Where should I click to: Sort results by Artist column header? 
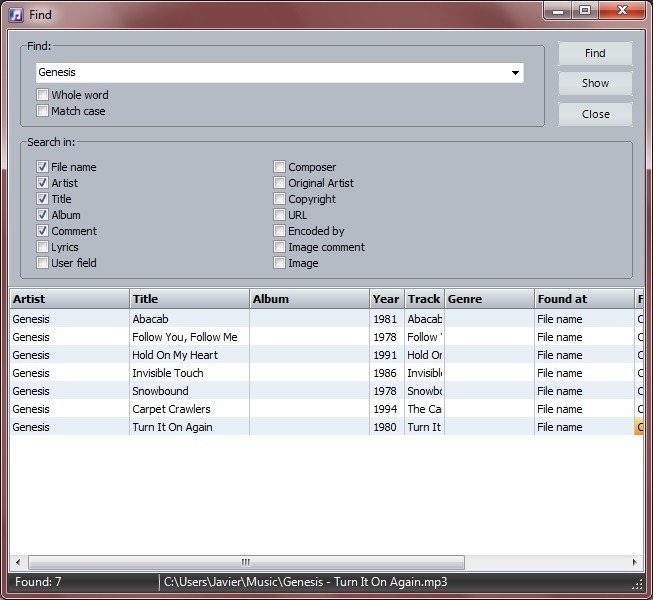click(70, 299)
